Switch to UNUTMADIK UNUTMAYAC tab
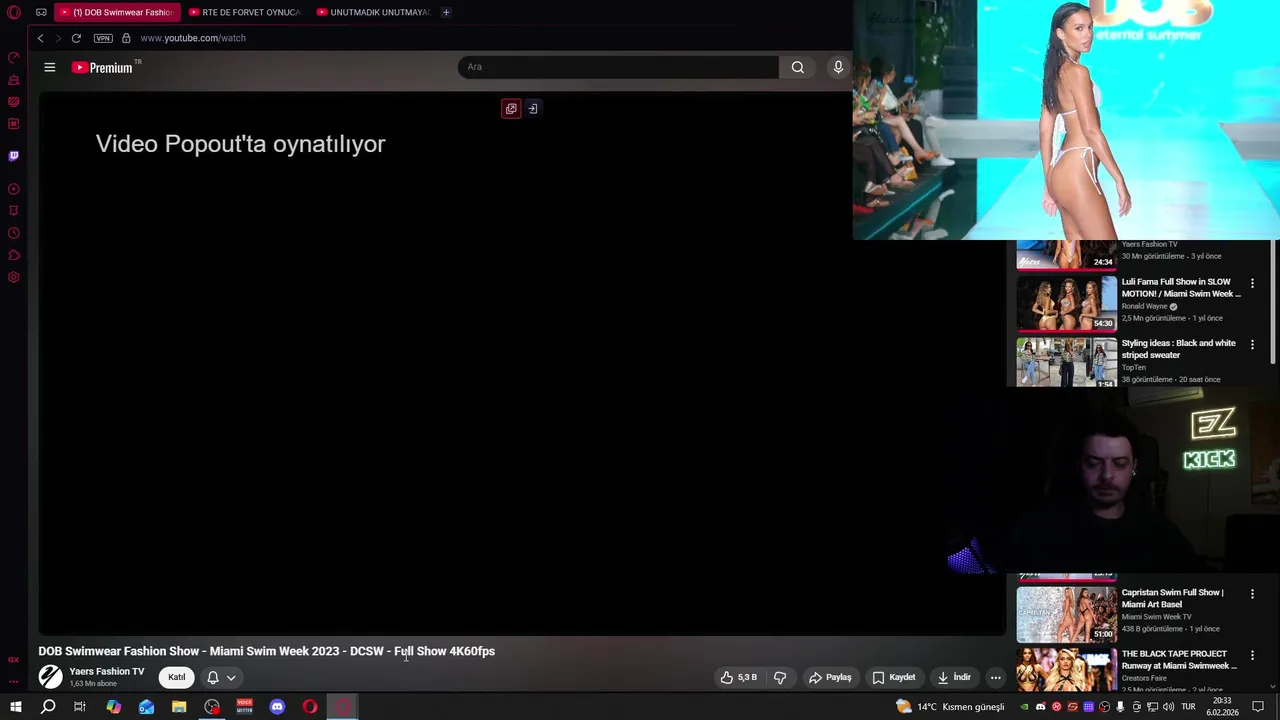Viewport: 1280px width, 720px height. coord(373,12)
